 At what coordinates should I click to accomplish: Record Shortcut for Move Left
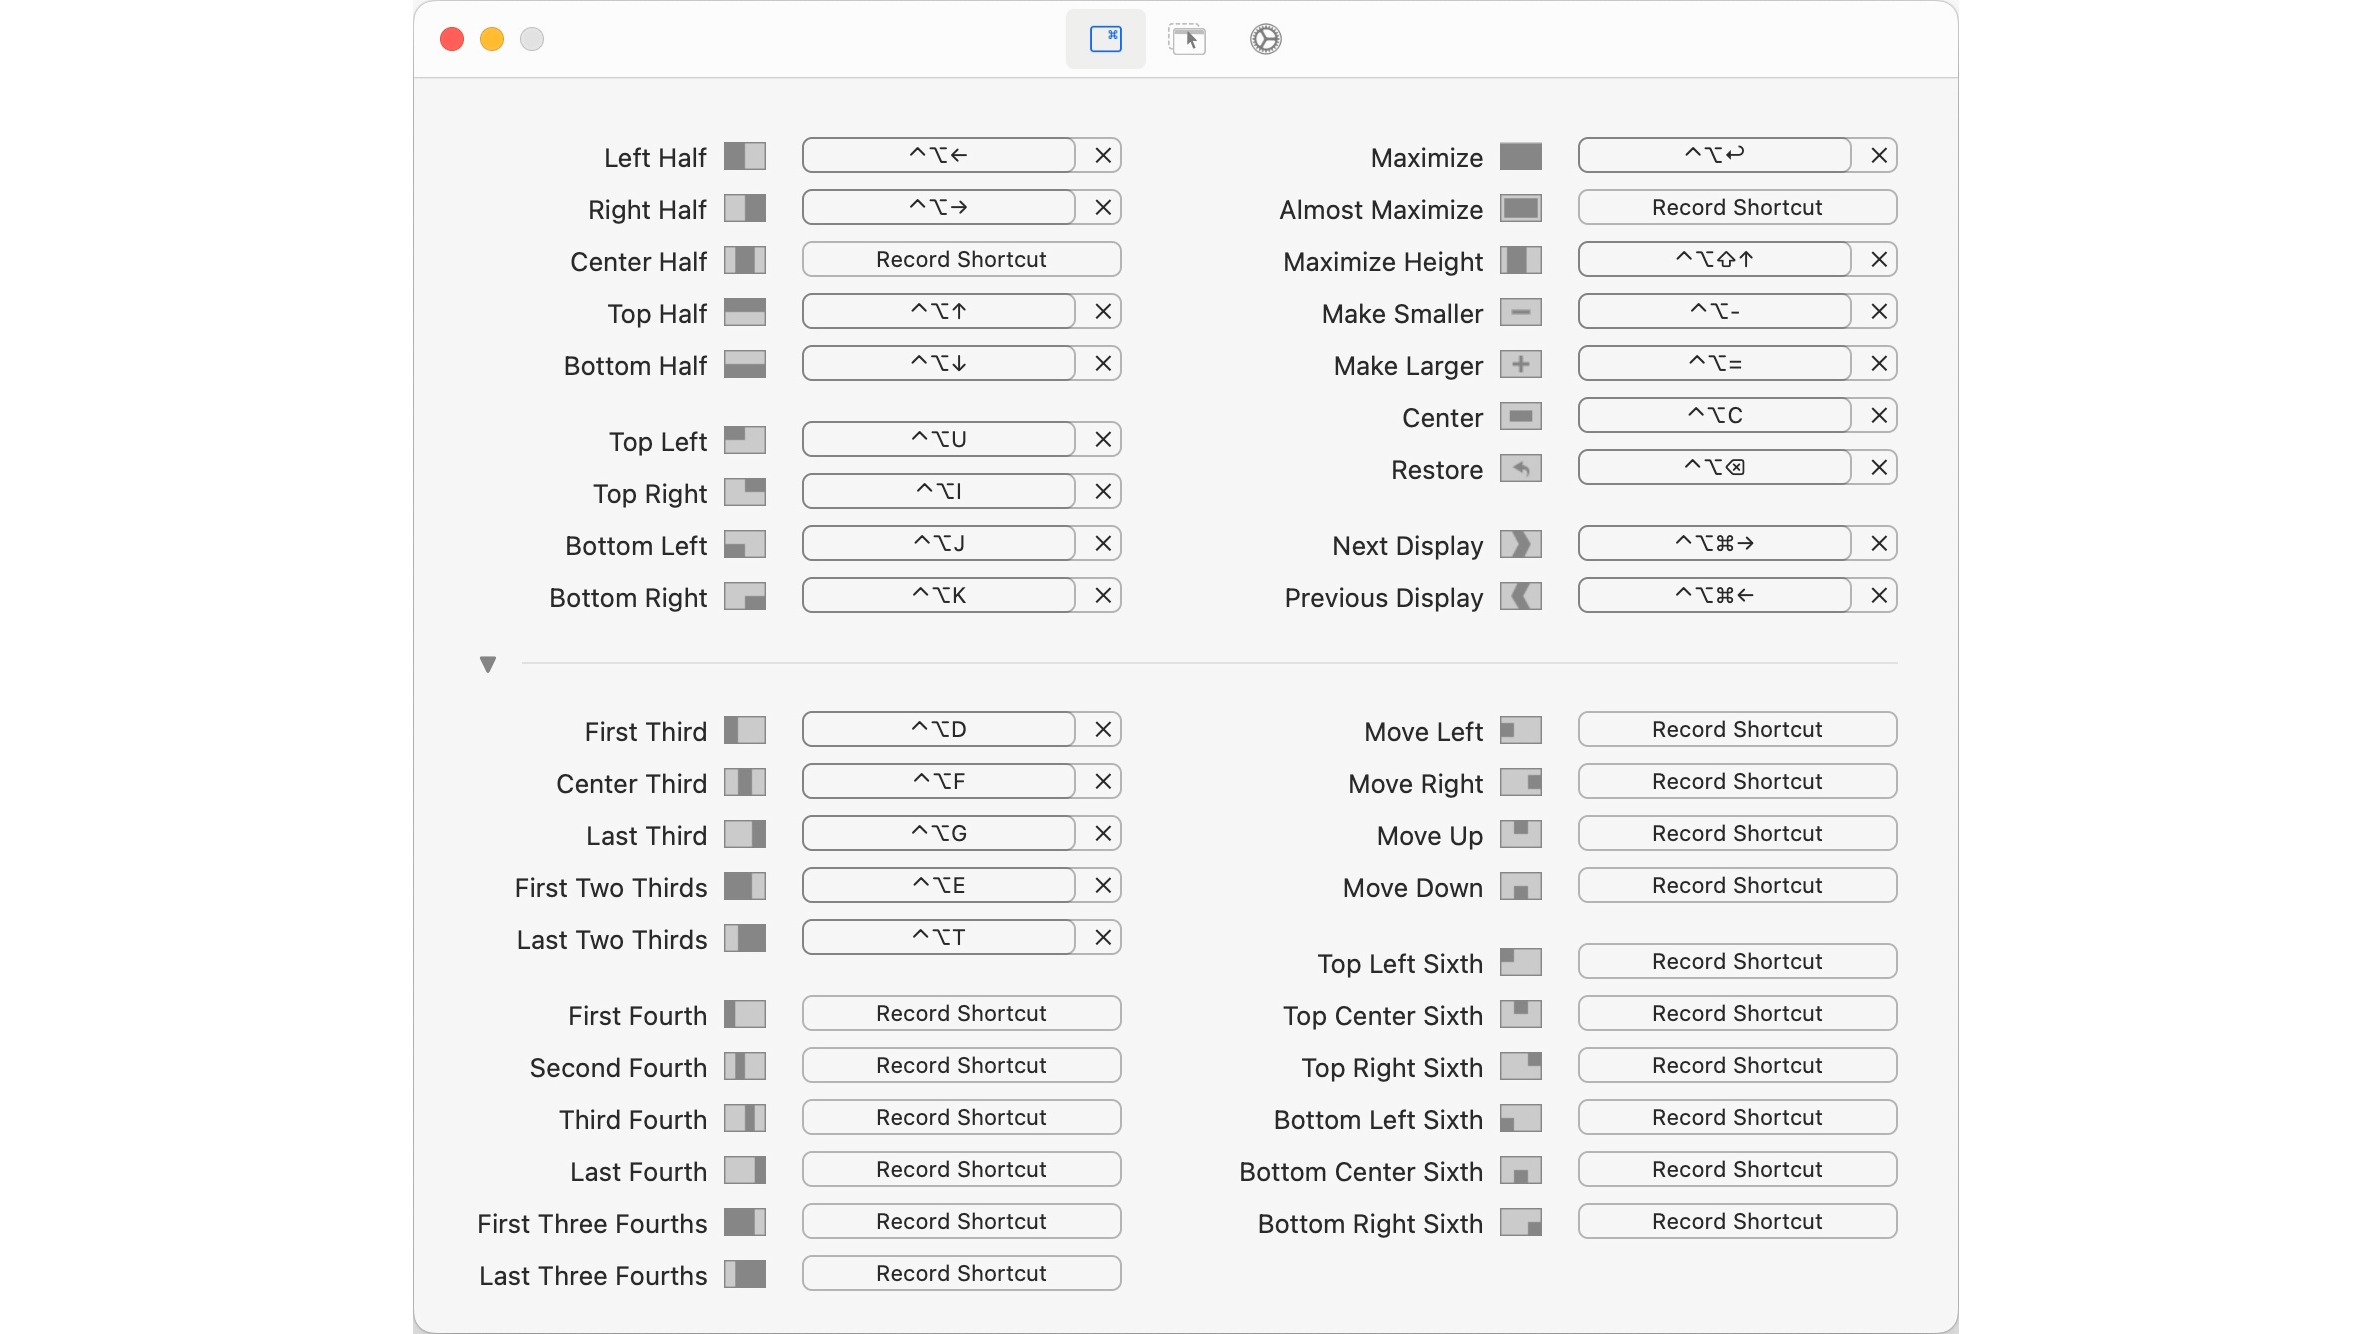click(1737, 730)
